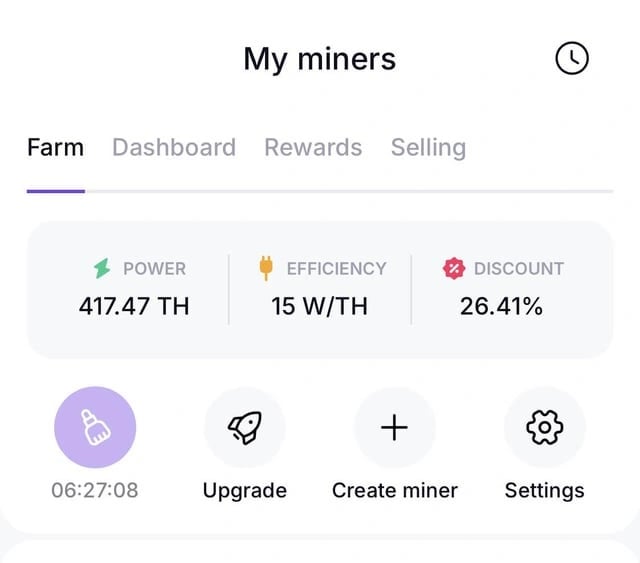
Task: Open the history clock icon
Action: pos(572,59)
